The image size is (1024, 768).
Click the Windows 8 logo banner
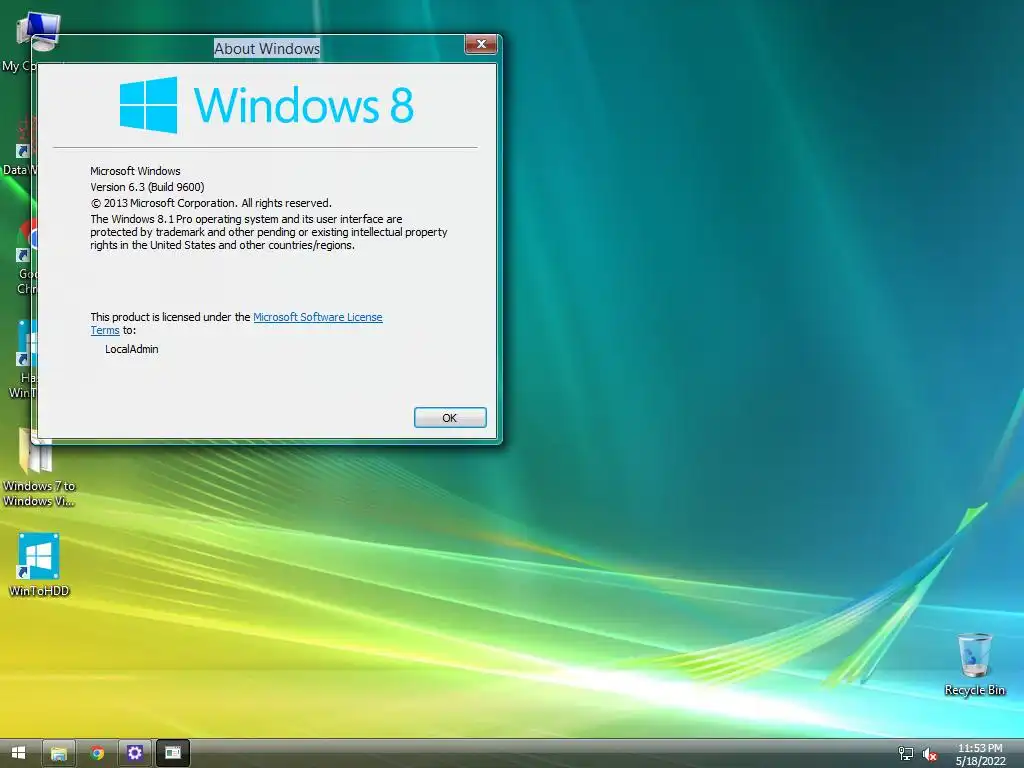tap(266, 105)
